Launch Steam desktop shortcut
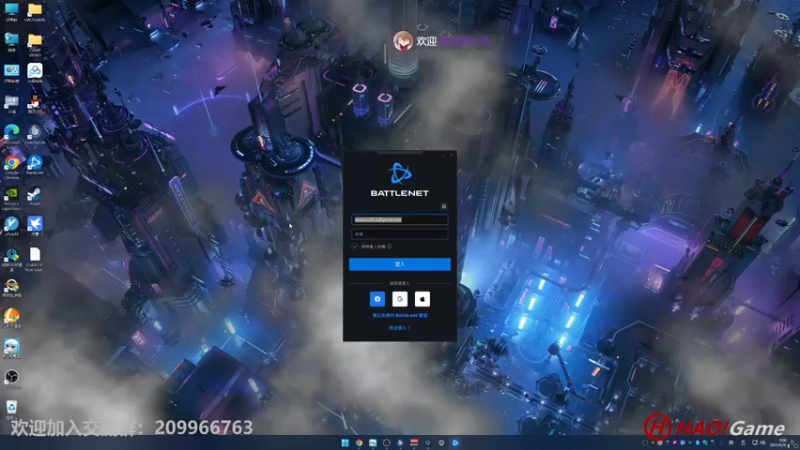 click(x=35, y=195)
